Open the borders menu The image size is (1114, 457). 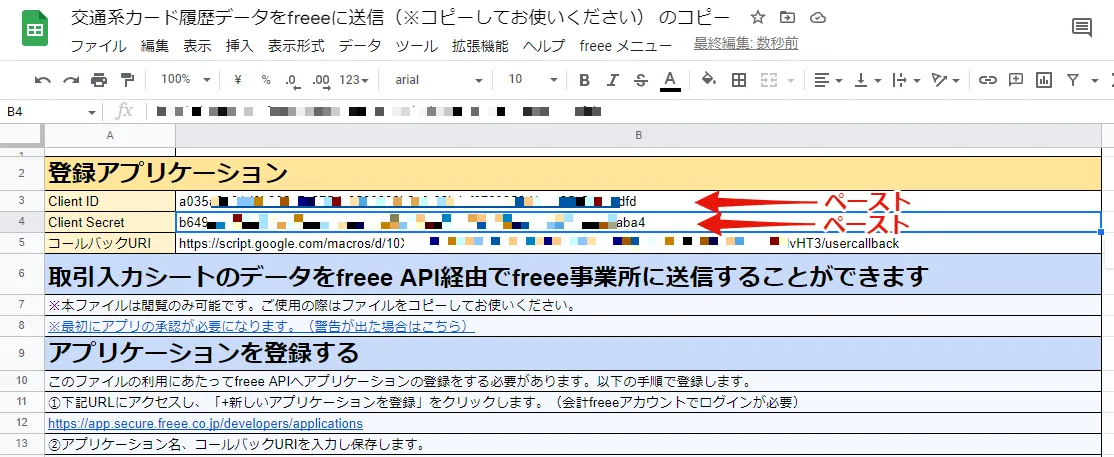tap(739, 80)
